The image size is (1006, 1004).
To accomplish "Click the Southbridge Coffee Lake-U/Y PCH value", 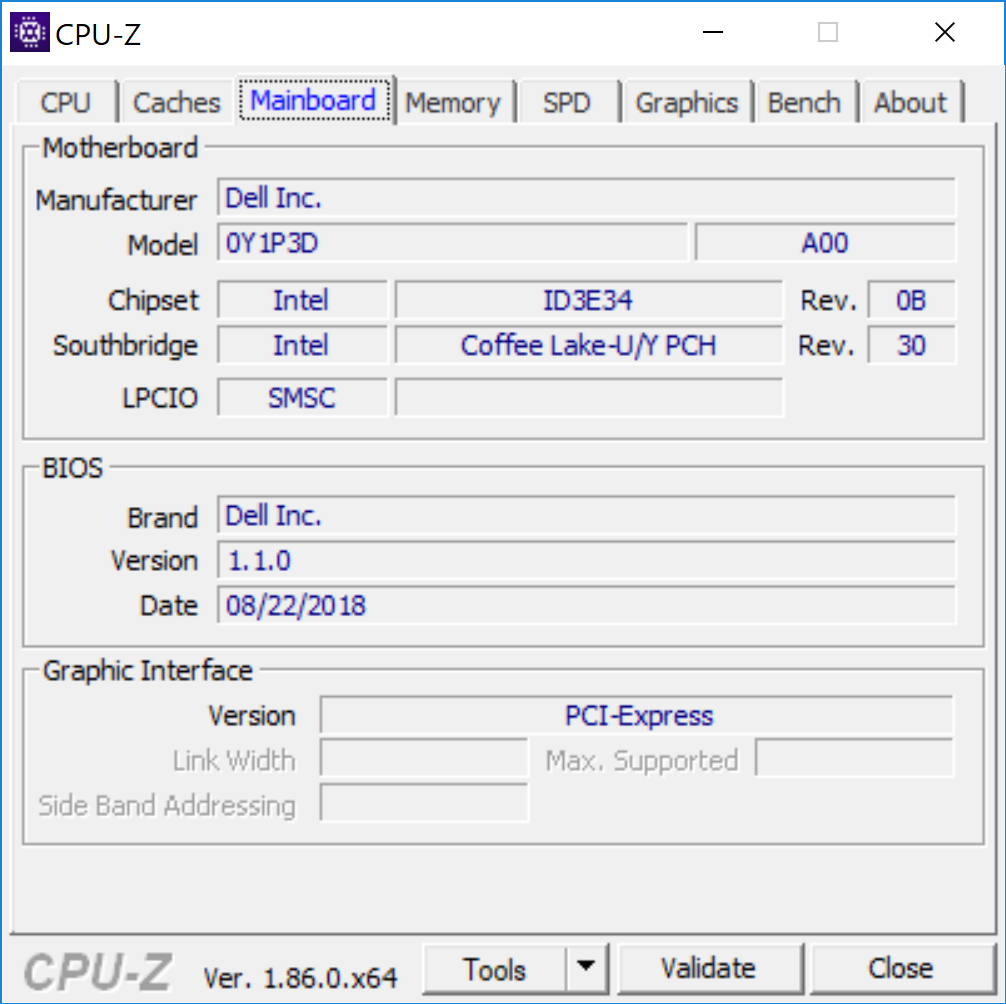I will pyautogui.click(x=589, y=345).
